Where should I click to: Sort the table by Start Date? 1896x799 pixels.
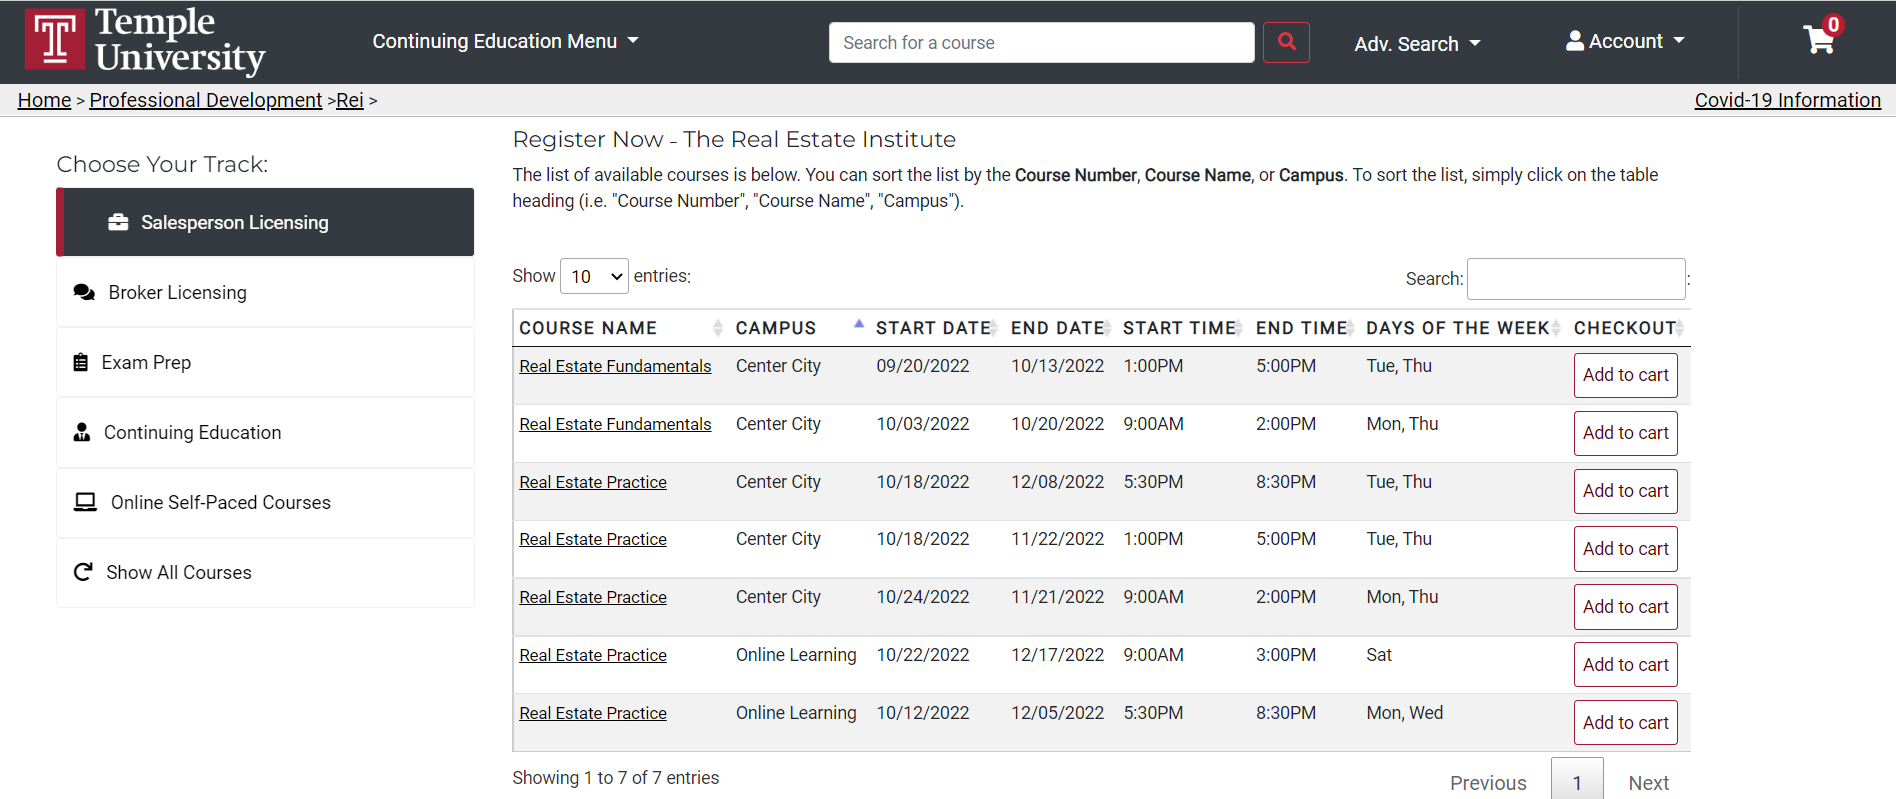[933, 328]
